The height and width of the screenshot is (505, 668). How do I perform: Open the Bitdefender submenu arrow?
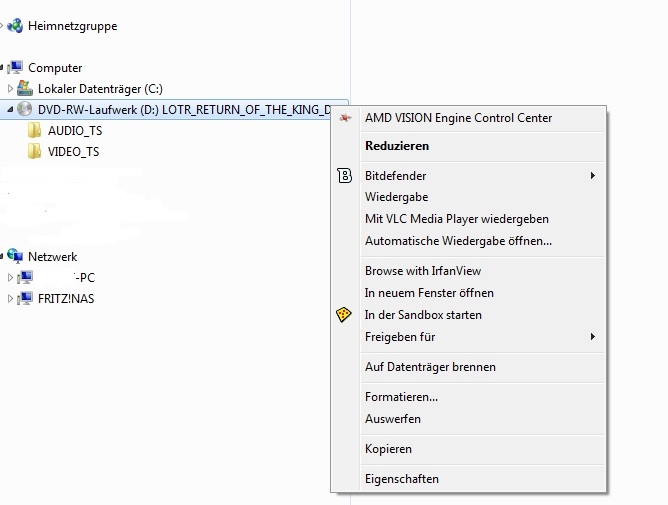(x=593, y=176)
